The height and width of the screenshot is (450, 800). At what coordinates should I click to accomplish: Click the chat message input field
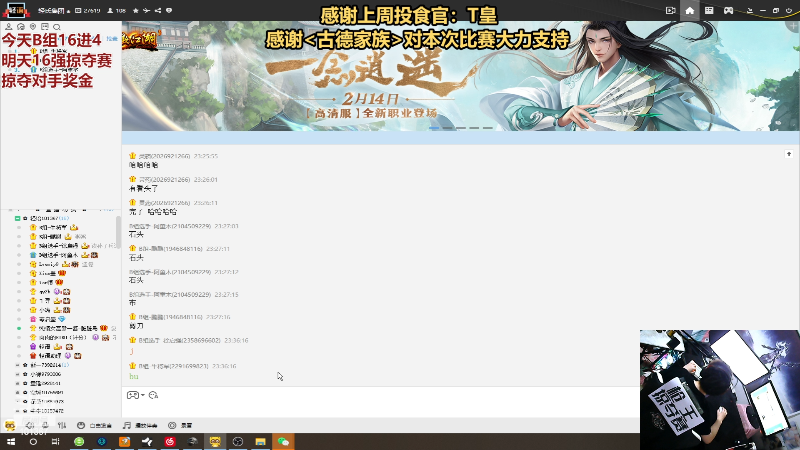coord(381,409)
